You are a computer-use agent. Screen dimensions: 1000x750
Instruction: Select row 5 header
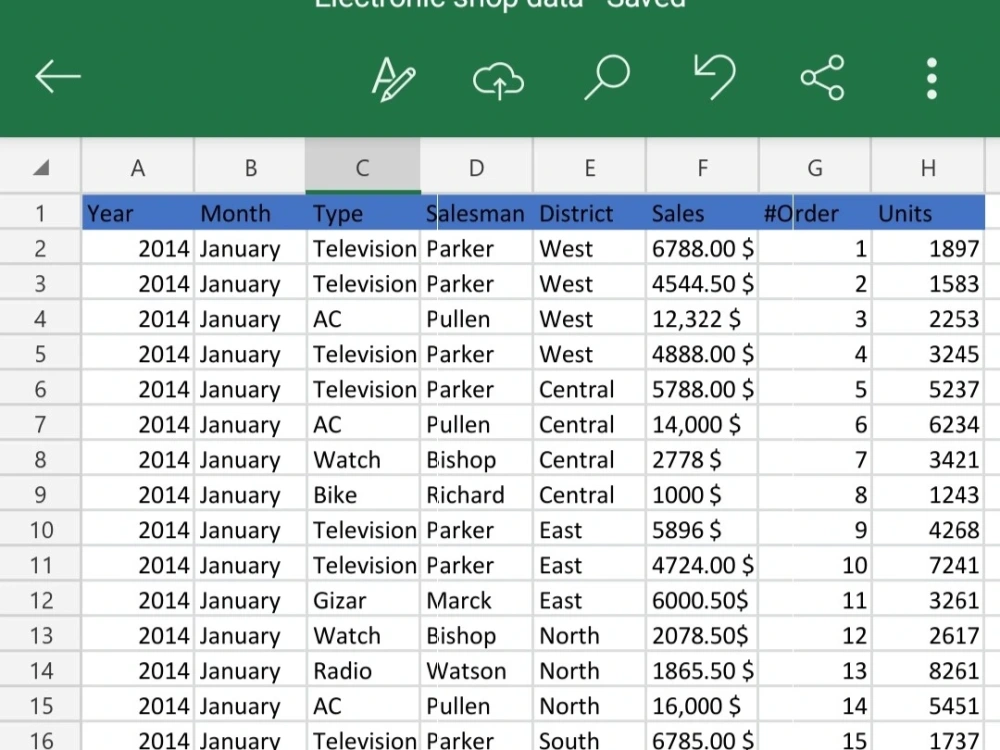(40, 353)
